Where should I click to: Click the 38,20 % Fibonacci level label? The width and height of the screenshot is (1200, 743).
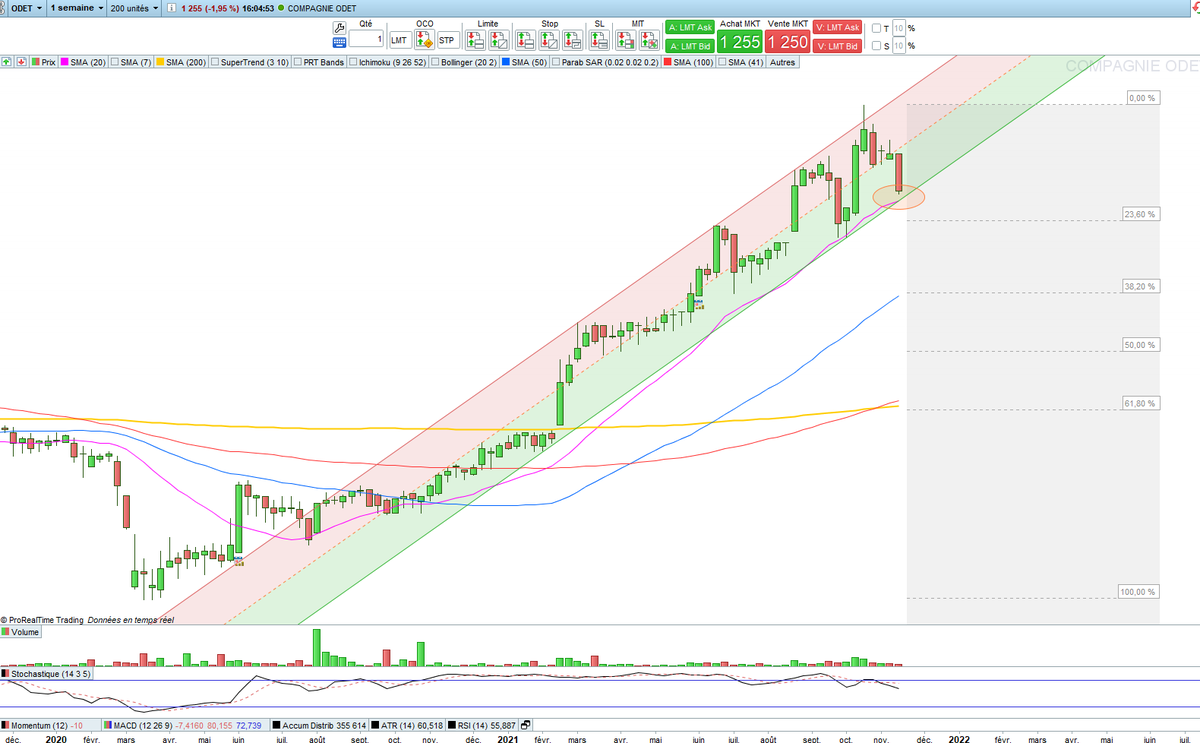(1140, 286)
